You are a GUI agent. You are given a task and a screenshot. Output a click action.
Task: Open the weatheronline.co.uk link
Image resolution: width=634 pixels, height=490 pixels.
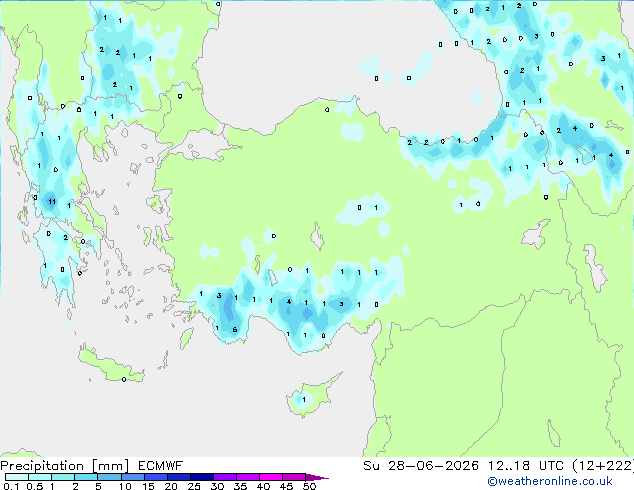550,481
